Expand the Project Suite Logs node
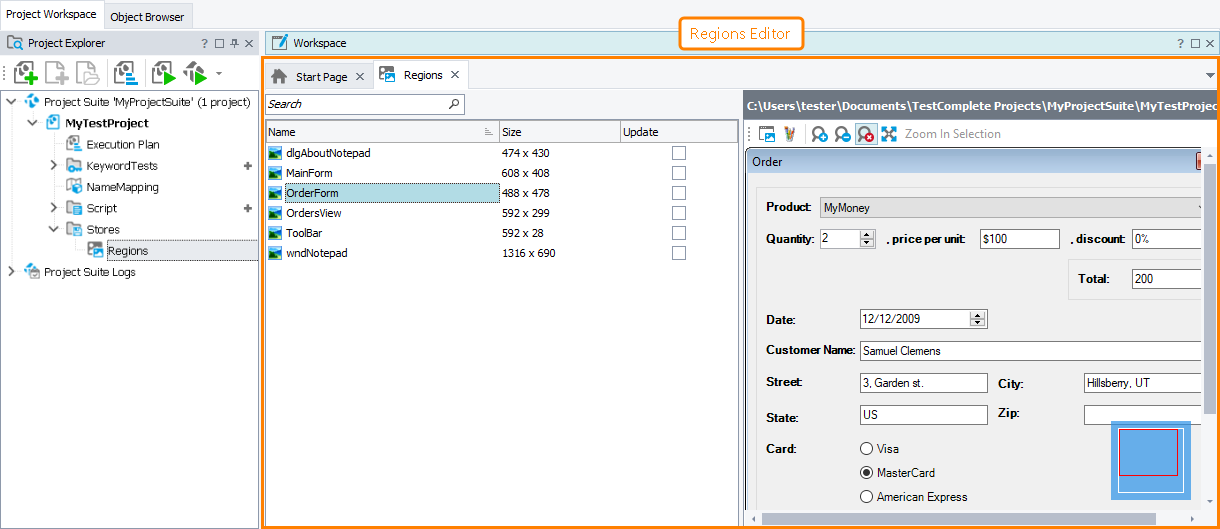Screen dimensions: 1220x529 11,272
